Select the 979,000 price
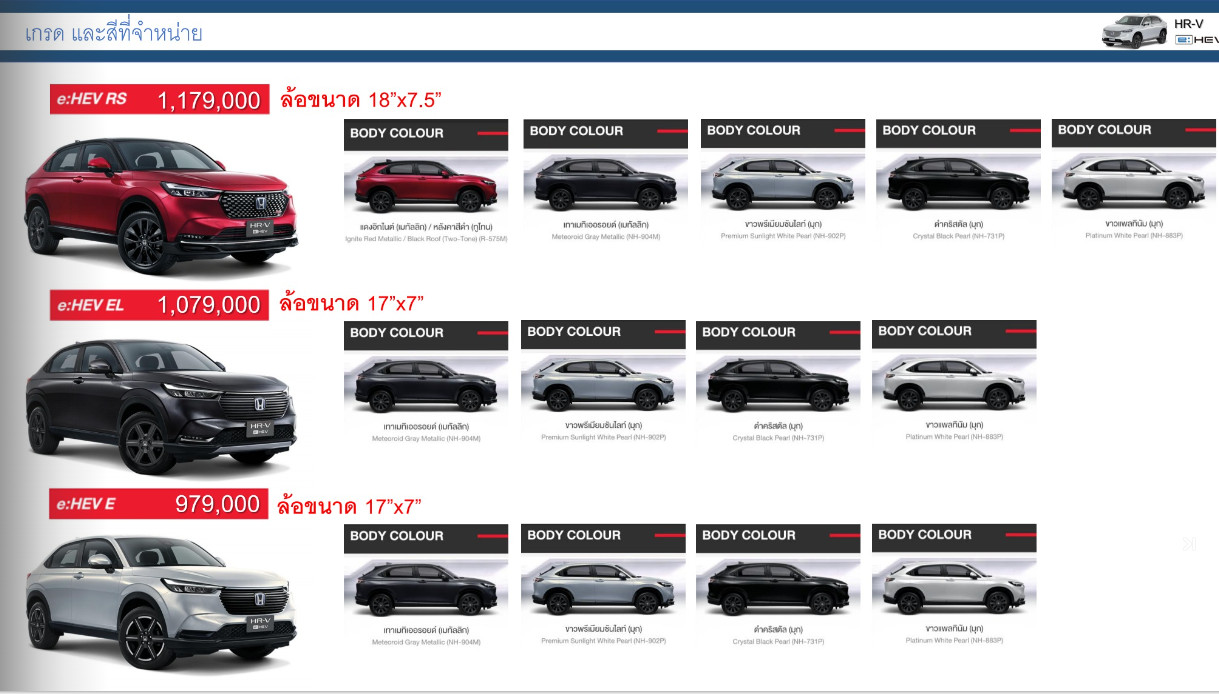 tap(218, 504)
